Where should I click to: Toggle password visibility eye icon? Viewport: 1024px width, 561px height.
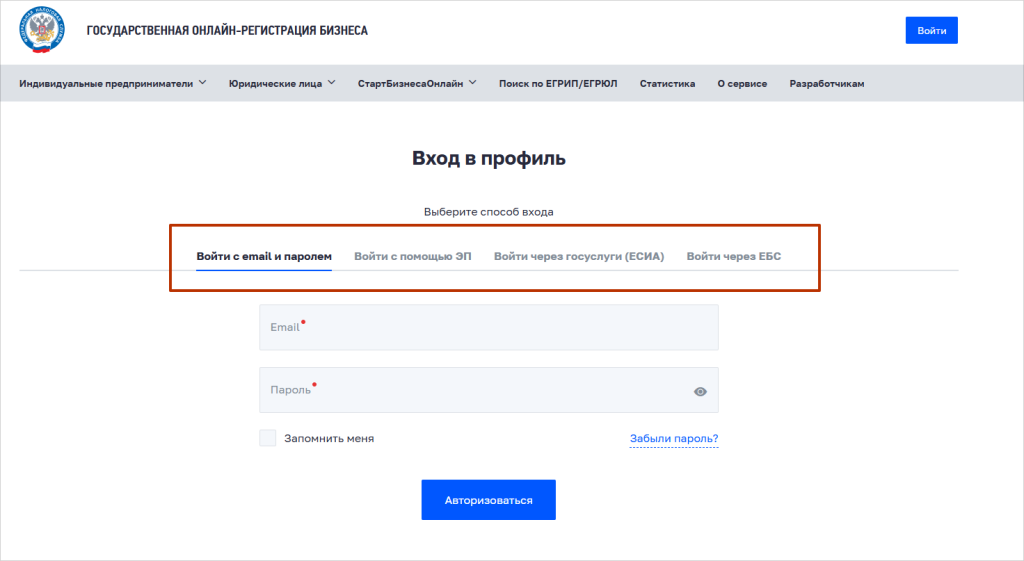click(700, 391)
